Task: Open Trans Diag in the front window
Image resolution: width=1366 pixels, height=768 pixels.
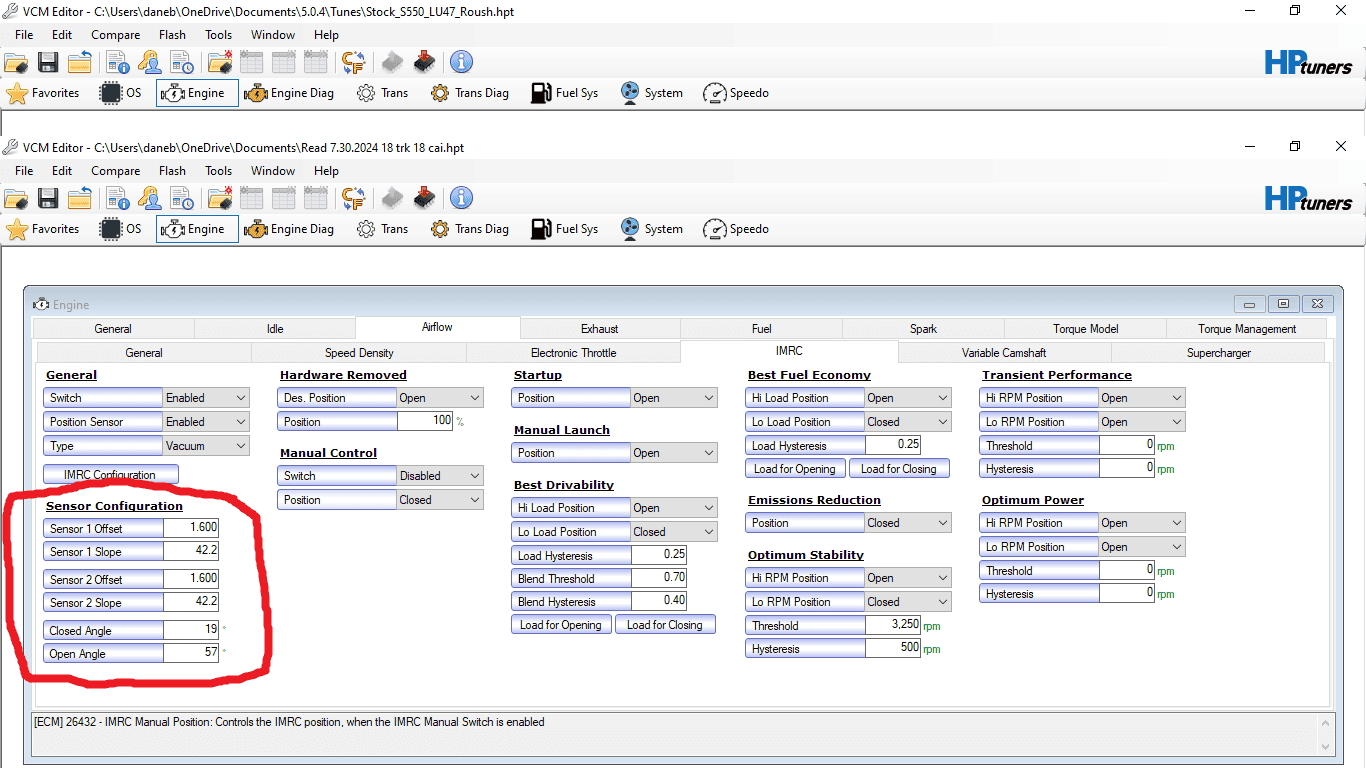Action: [x=469, y=229]
